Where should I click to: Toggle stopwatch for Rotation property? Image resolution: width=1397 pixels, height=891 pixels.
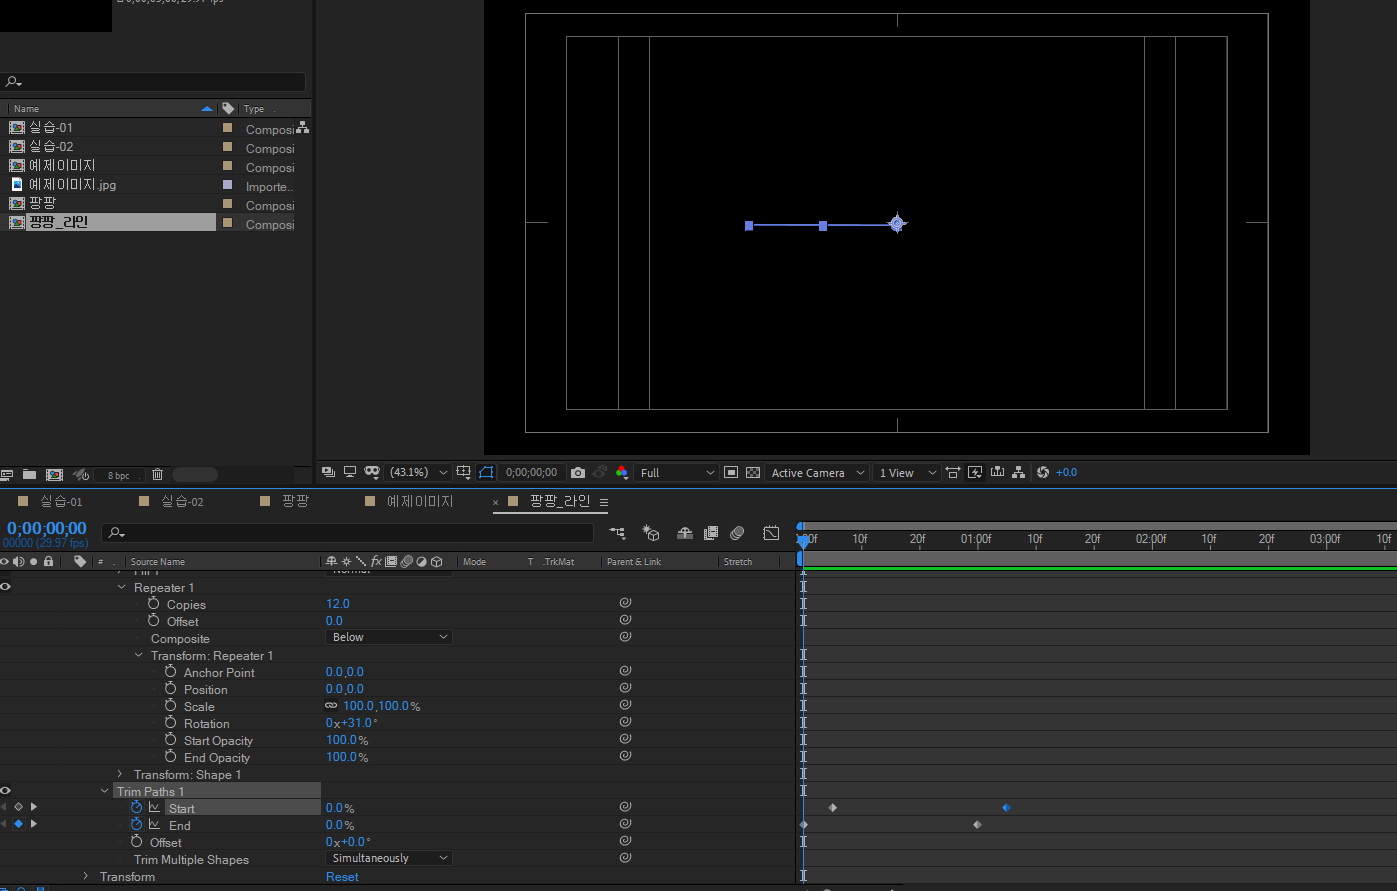[x=171, y=723]
